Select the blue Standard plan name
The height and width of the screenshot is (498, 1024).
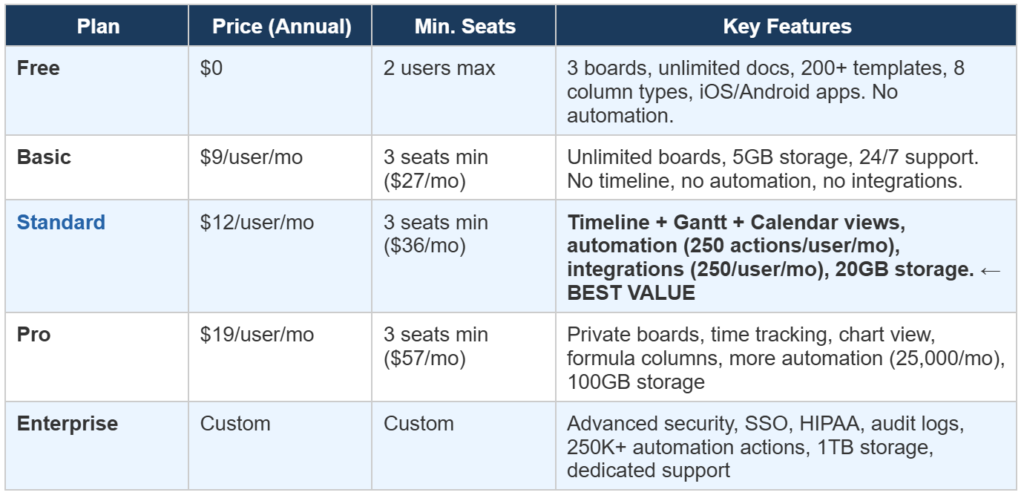(x=61, y=222)
